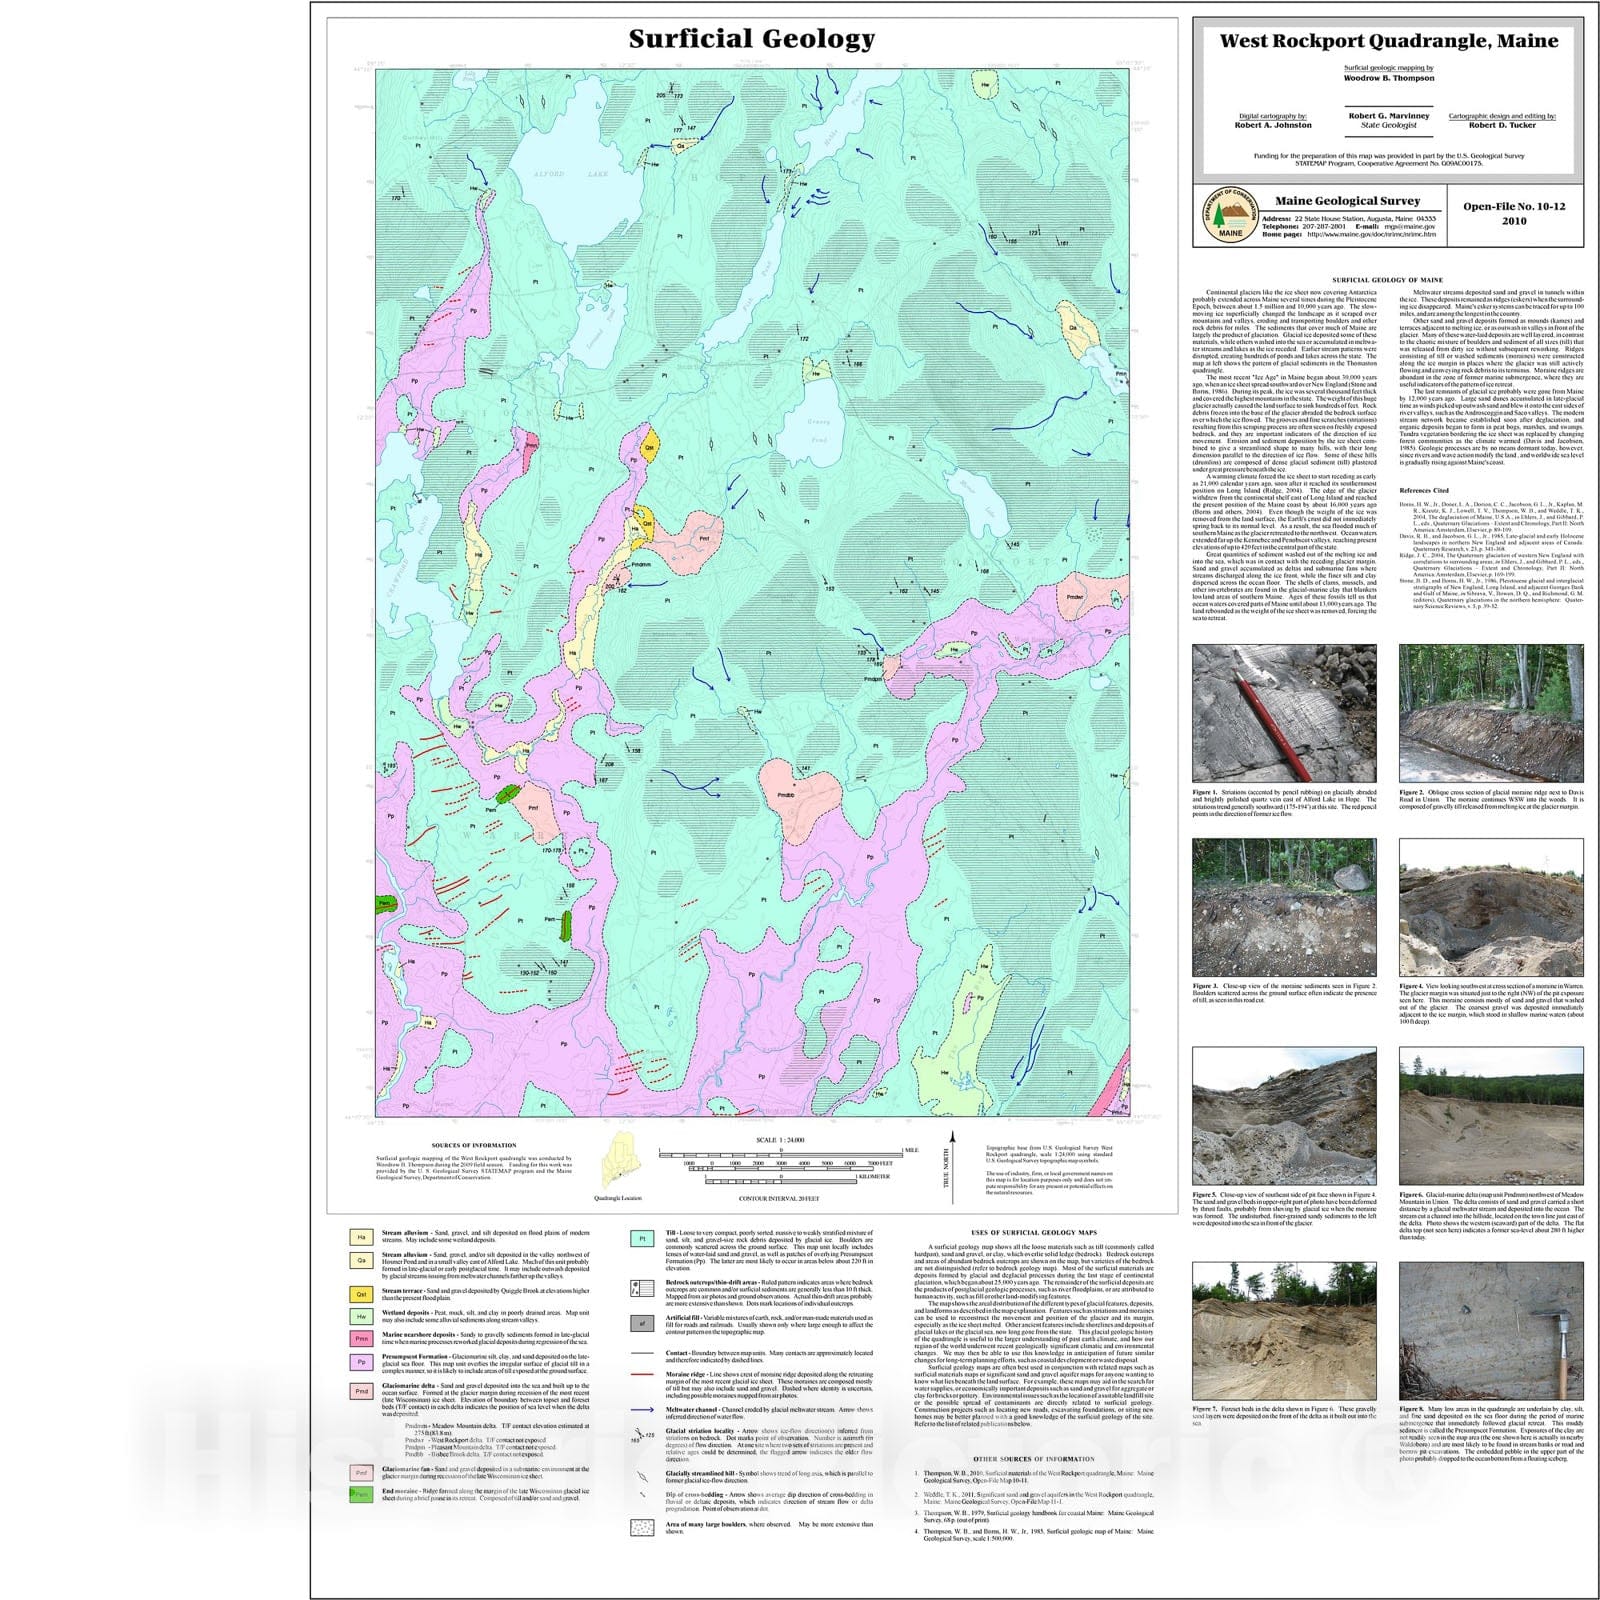The height and width of the screenshot is (1600, 1600).
Task: Click the large boulders dotted-pattern legend box
Action: coord(642,1527)
